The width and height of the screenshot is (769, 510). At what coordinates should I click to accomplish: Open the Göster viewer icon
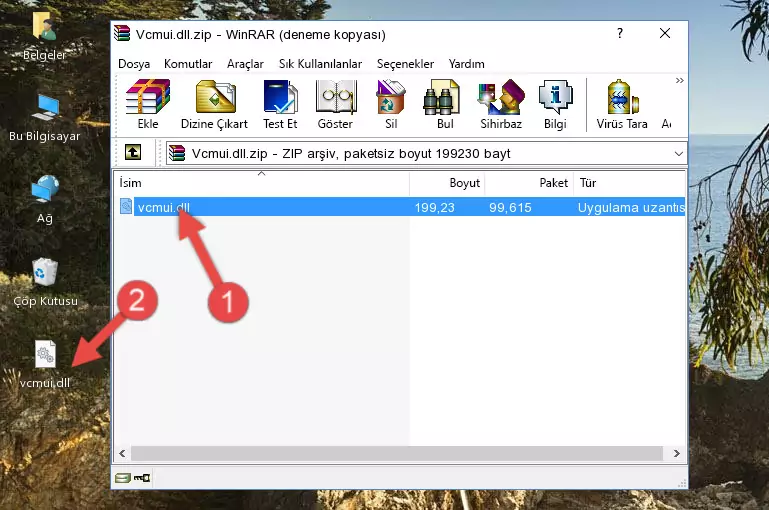coord(335,104)
